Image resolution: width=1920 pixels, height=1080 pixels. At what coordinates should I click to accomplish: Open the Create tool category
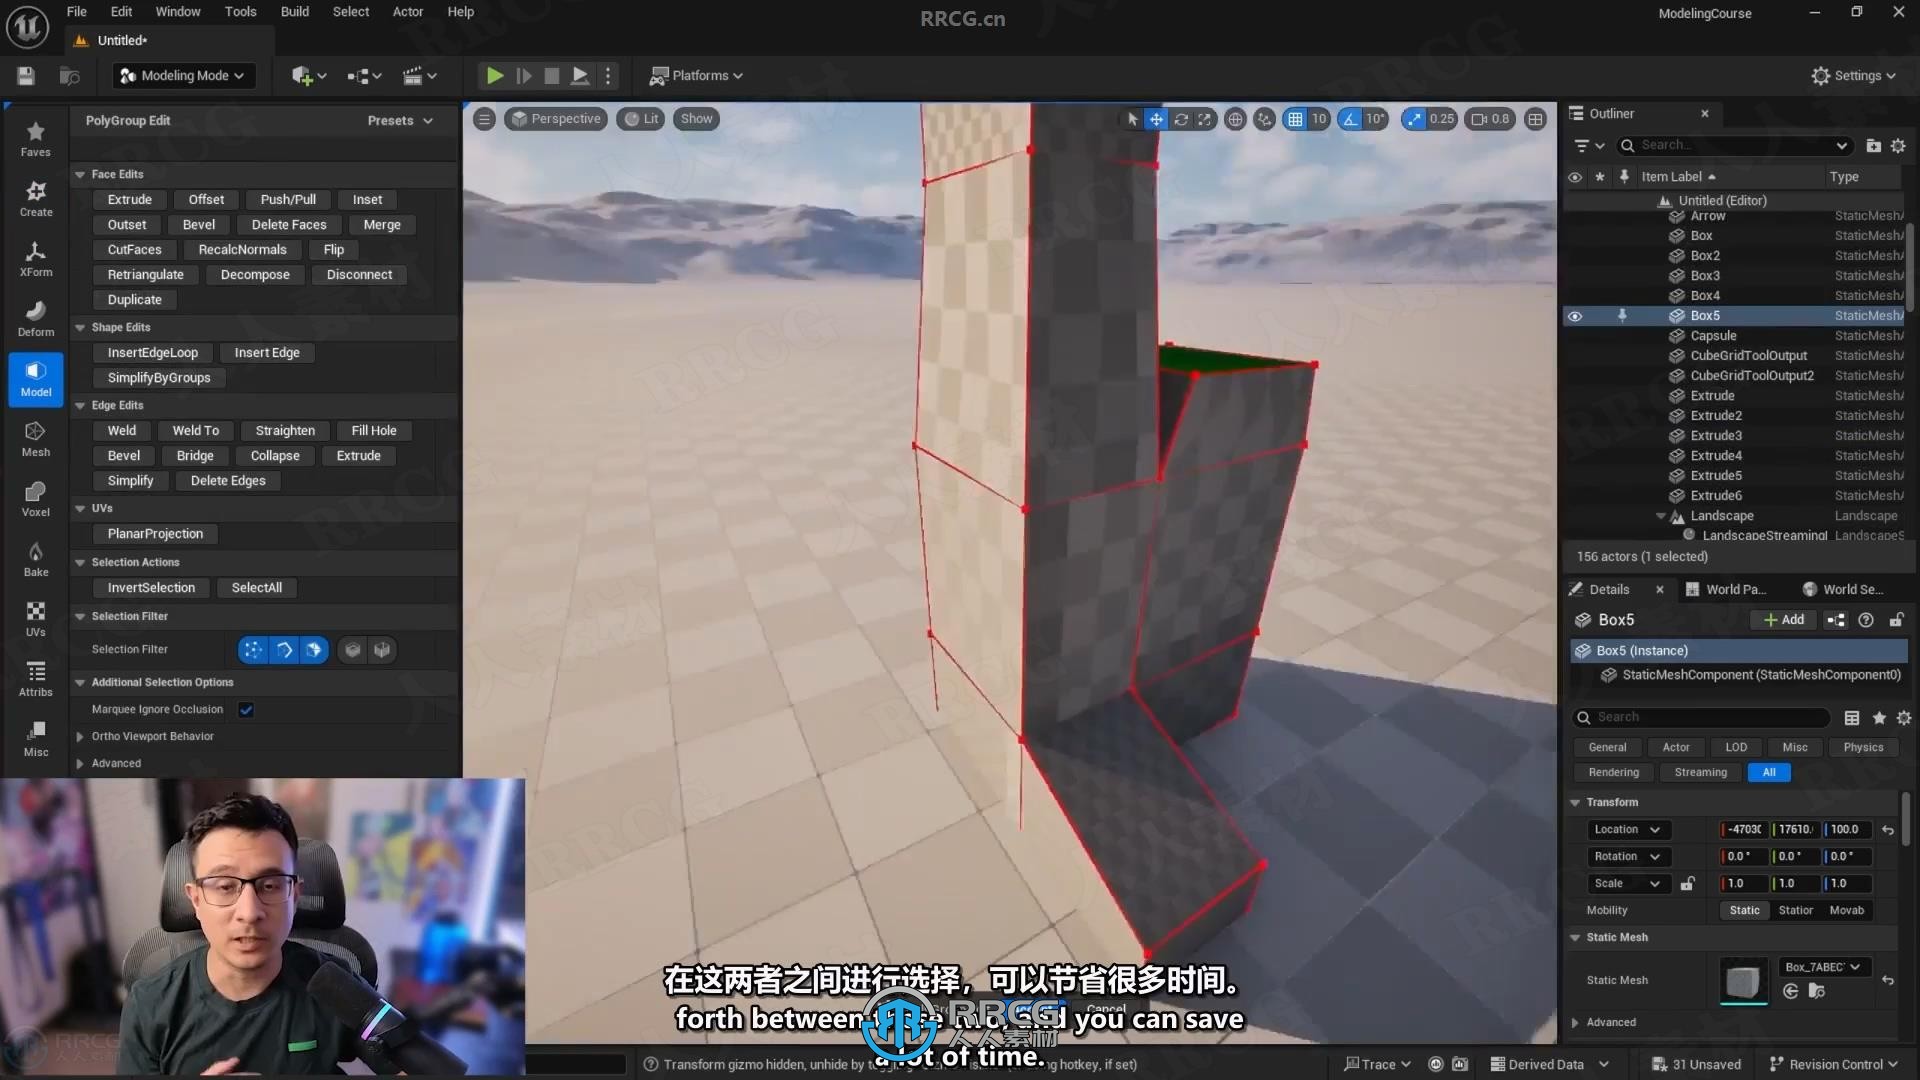(x=36, y=199)
